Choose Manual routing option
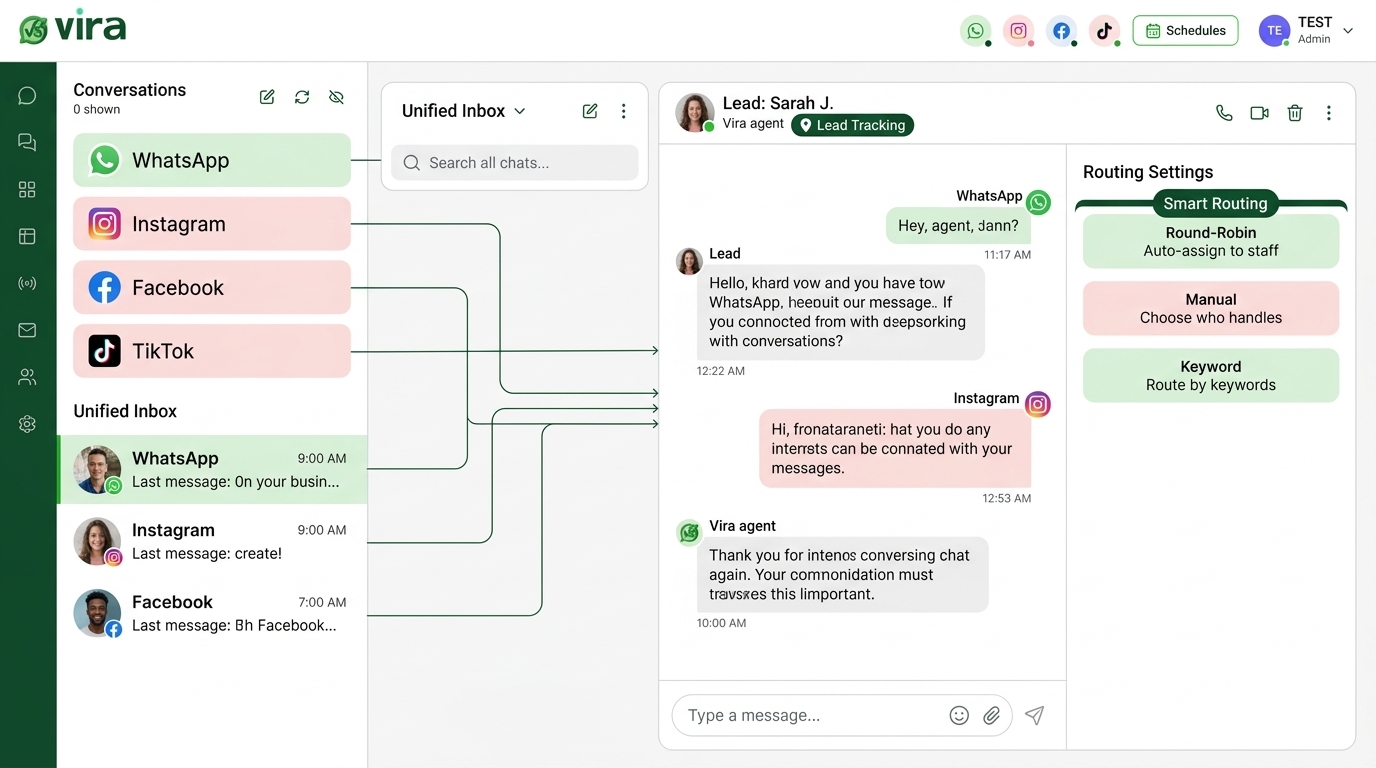Screen dimensions: 1376x768 [1211, 308]
